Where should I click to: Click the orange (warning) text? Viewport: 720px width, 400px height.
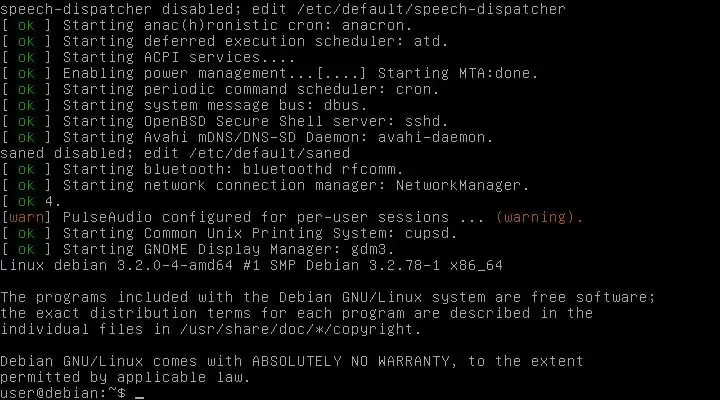coord(540,217)
